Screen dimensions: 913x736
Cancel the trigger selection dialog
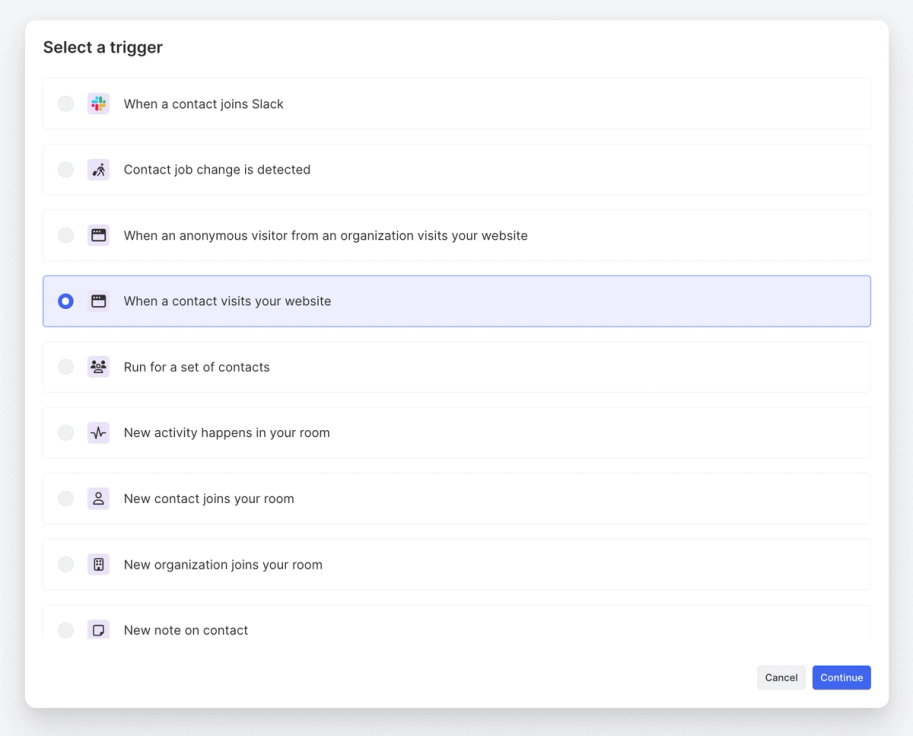tap(781, 678)
